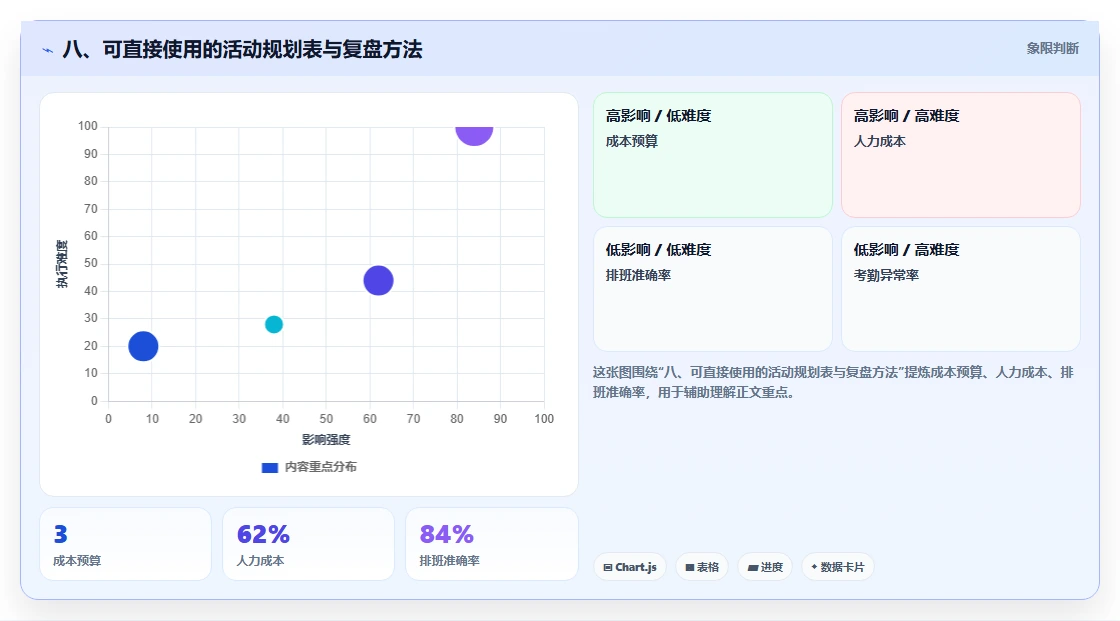Click the 数据卡片 chip diamond icon

(x=814, y=567)
